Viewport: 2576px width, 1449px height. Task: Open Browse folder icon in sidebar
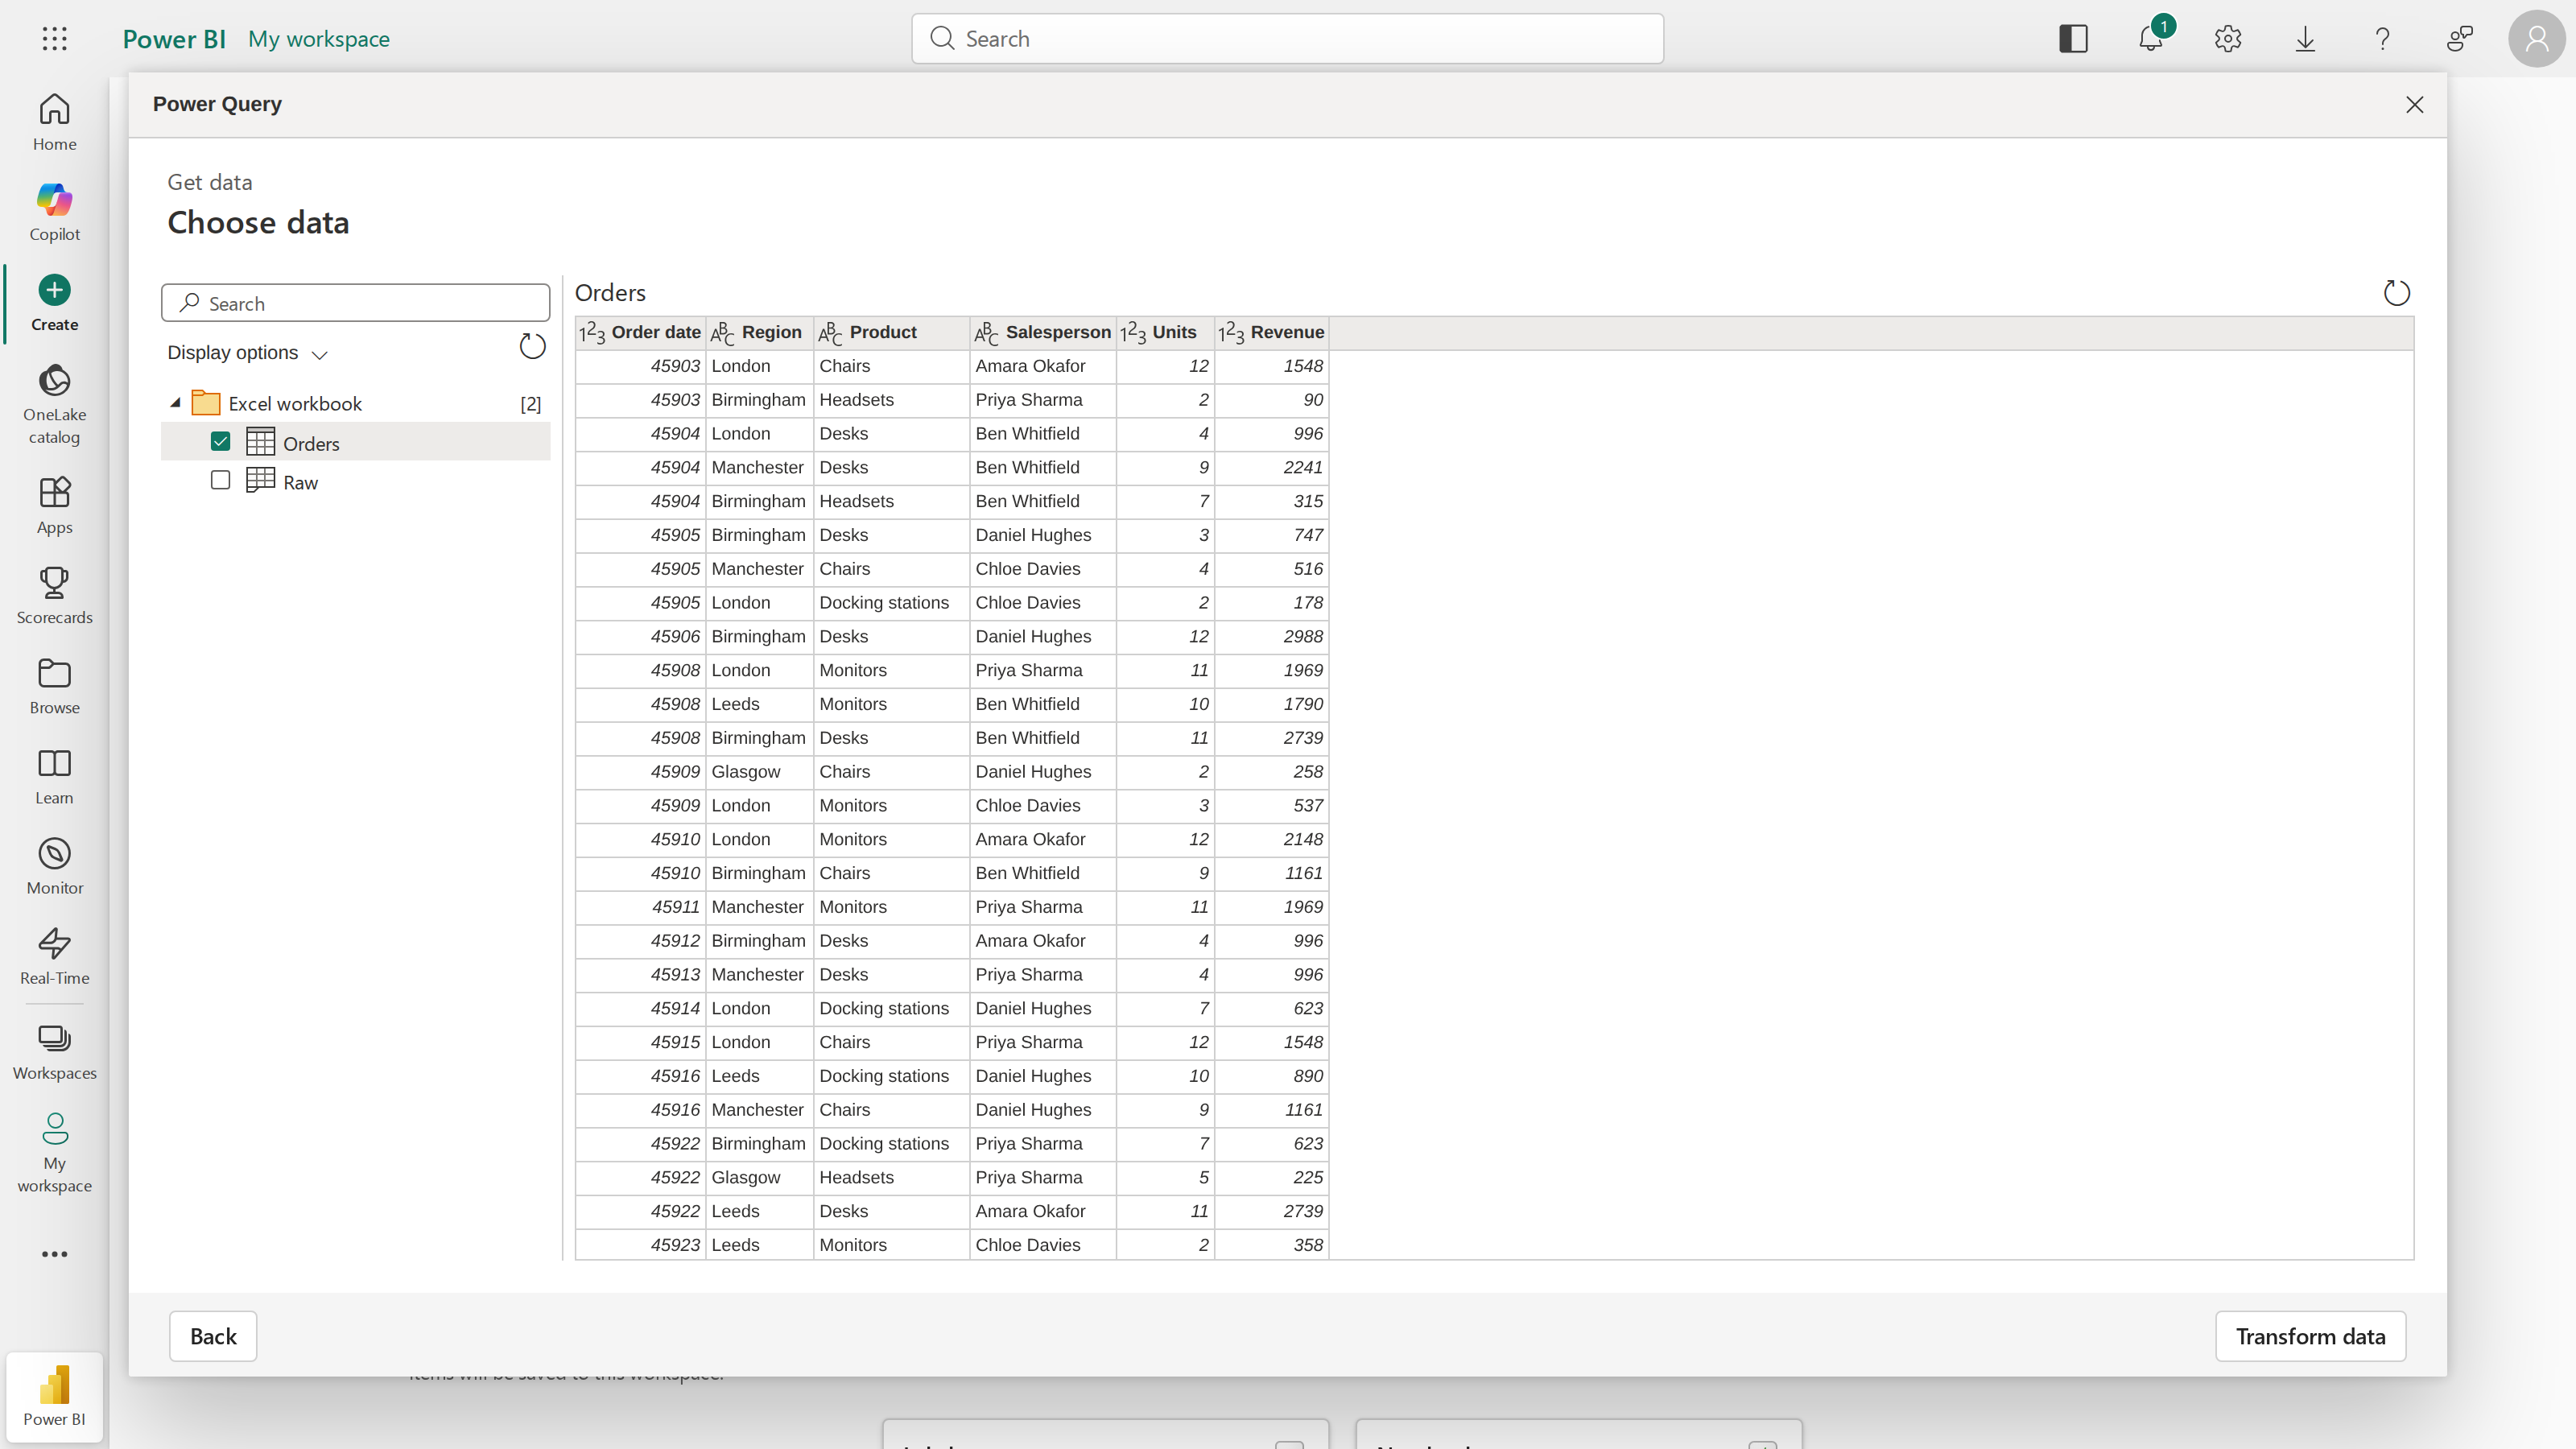(54, 673)
